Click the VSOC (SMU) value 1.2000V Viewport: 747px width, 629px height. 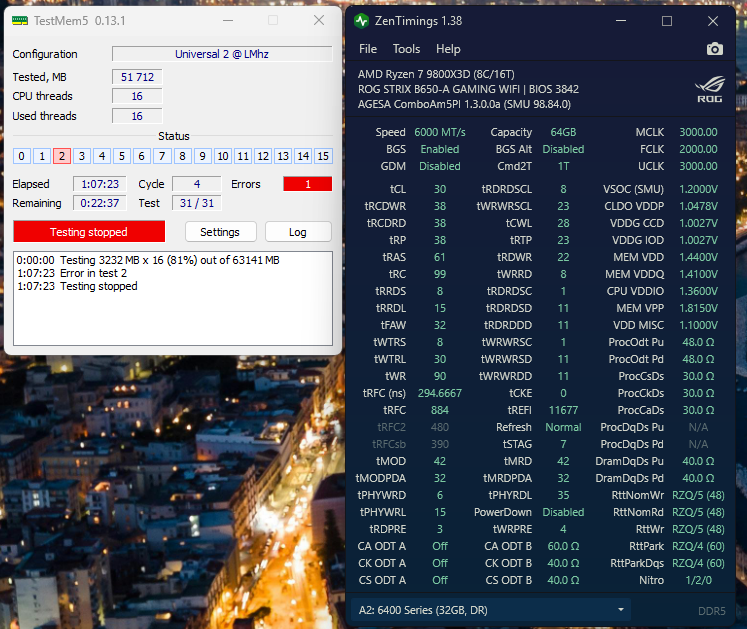tap(698, 189)
